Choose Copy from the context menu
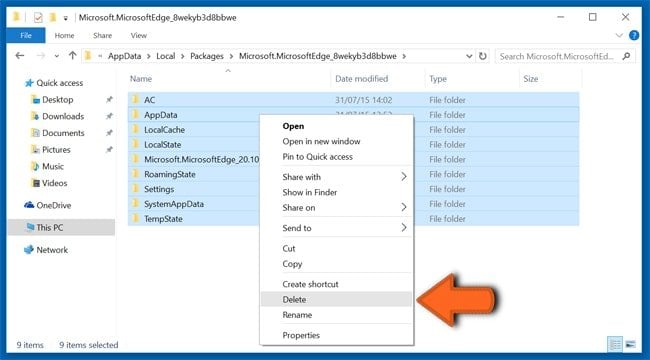Image resolution: width=650 pixels, height=360 pixels. tap(337, 264)
